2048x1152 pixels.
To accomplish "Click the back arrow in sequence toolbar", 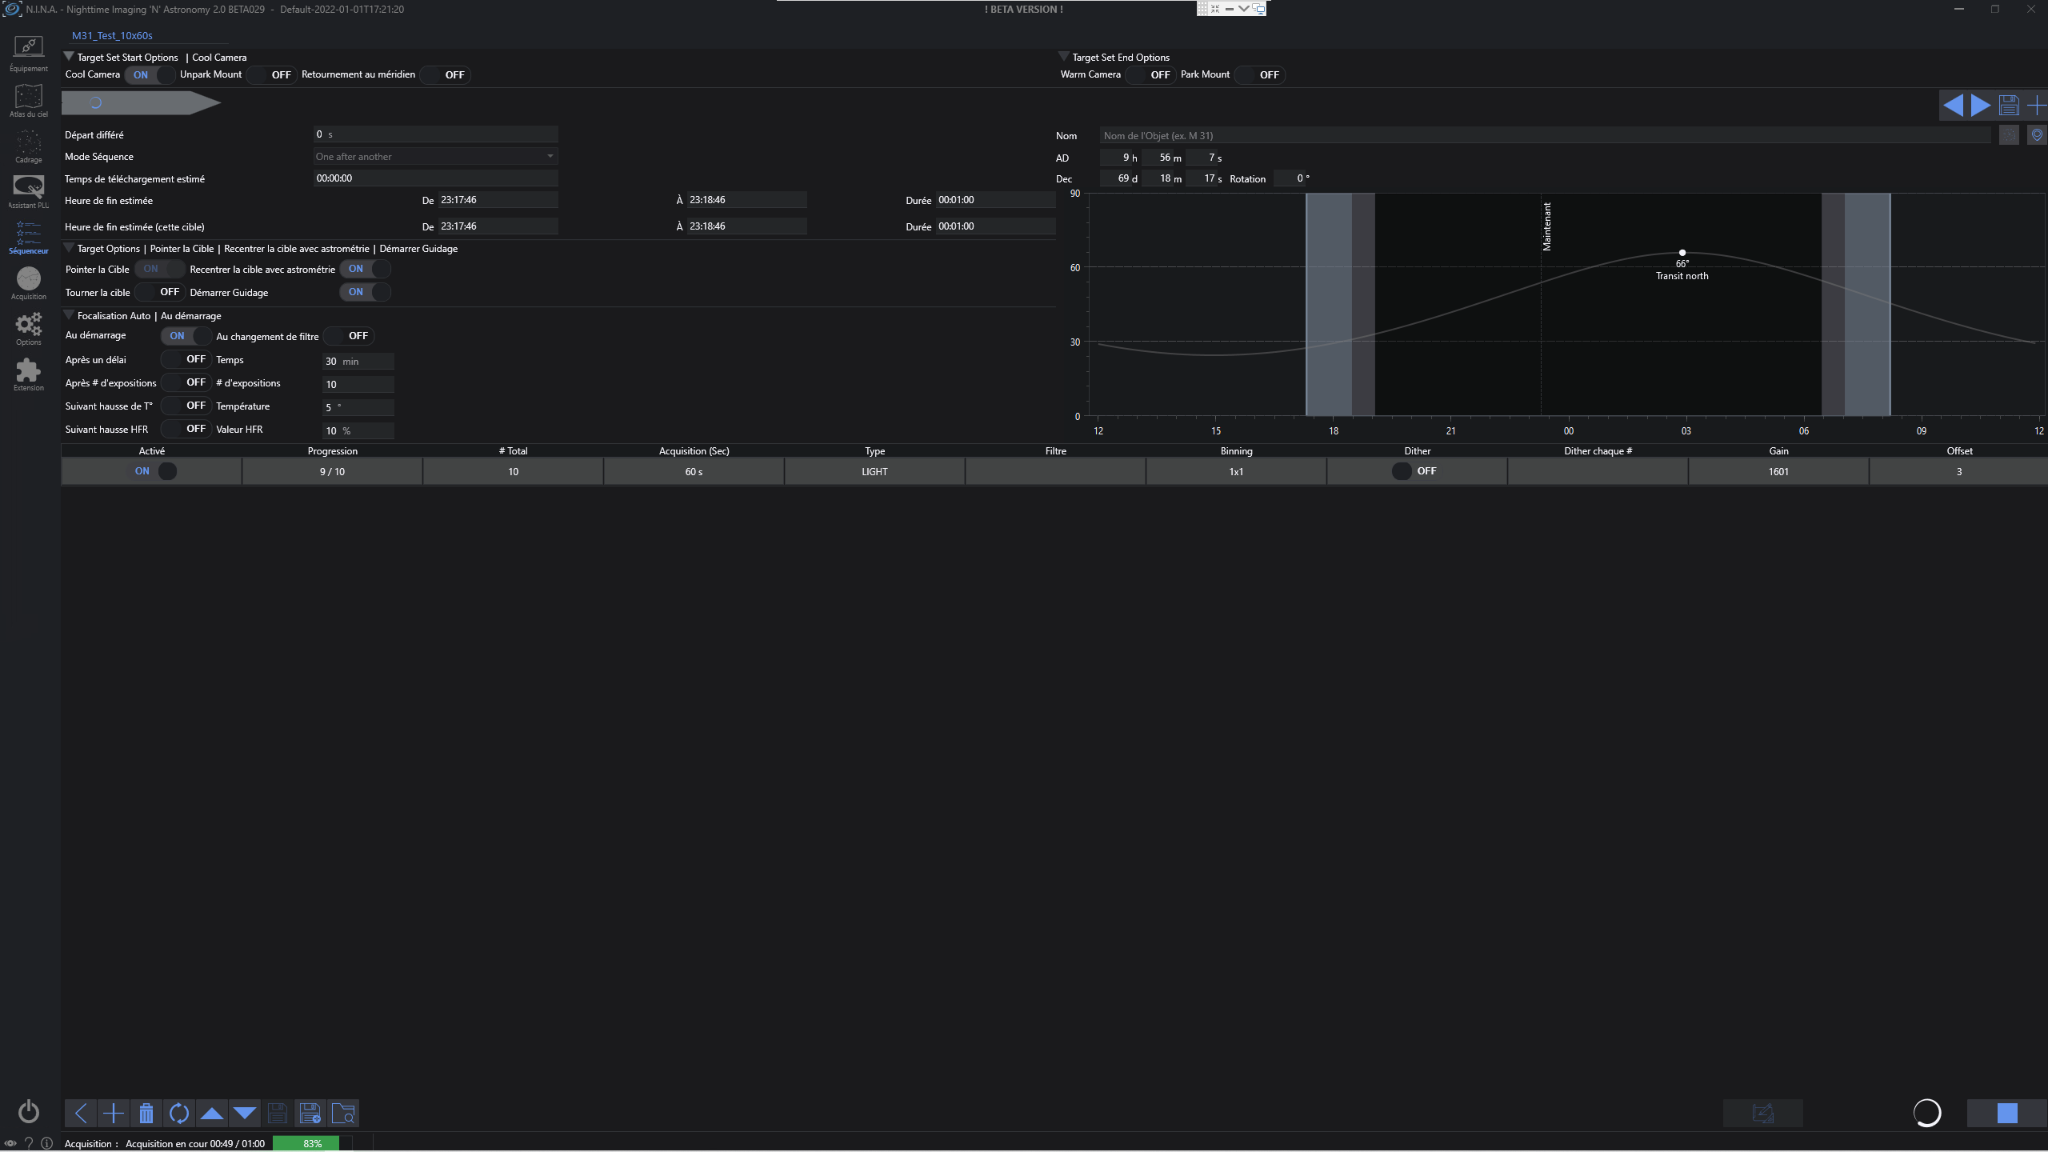I will tap(81, 1113).
